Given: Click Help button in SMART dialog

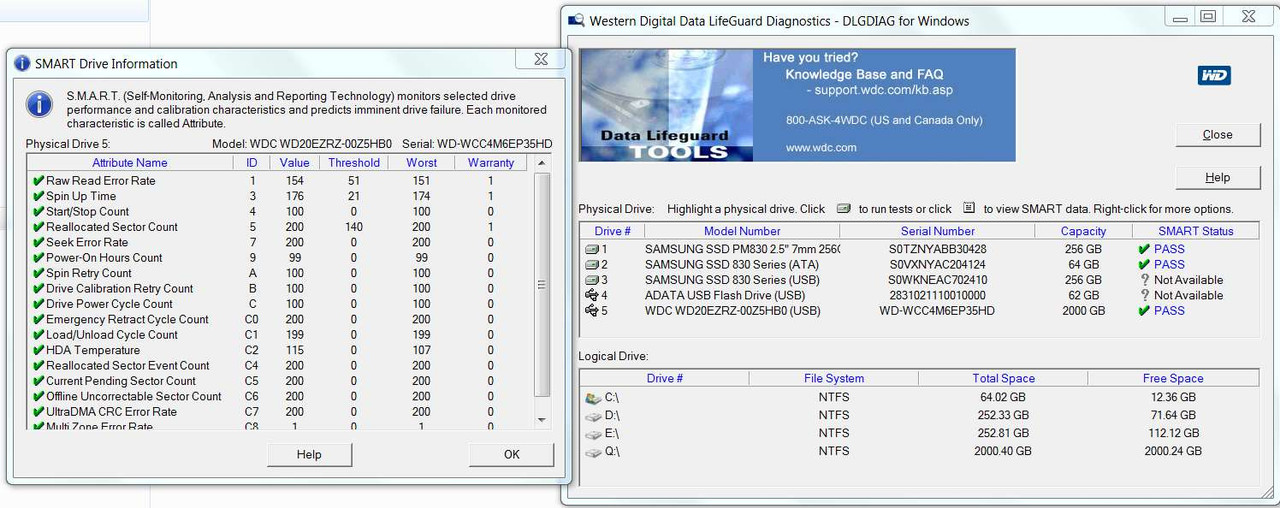Looking at the screenshot, I should 309,454.
